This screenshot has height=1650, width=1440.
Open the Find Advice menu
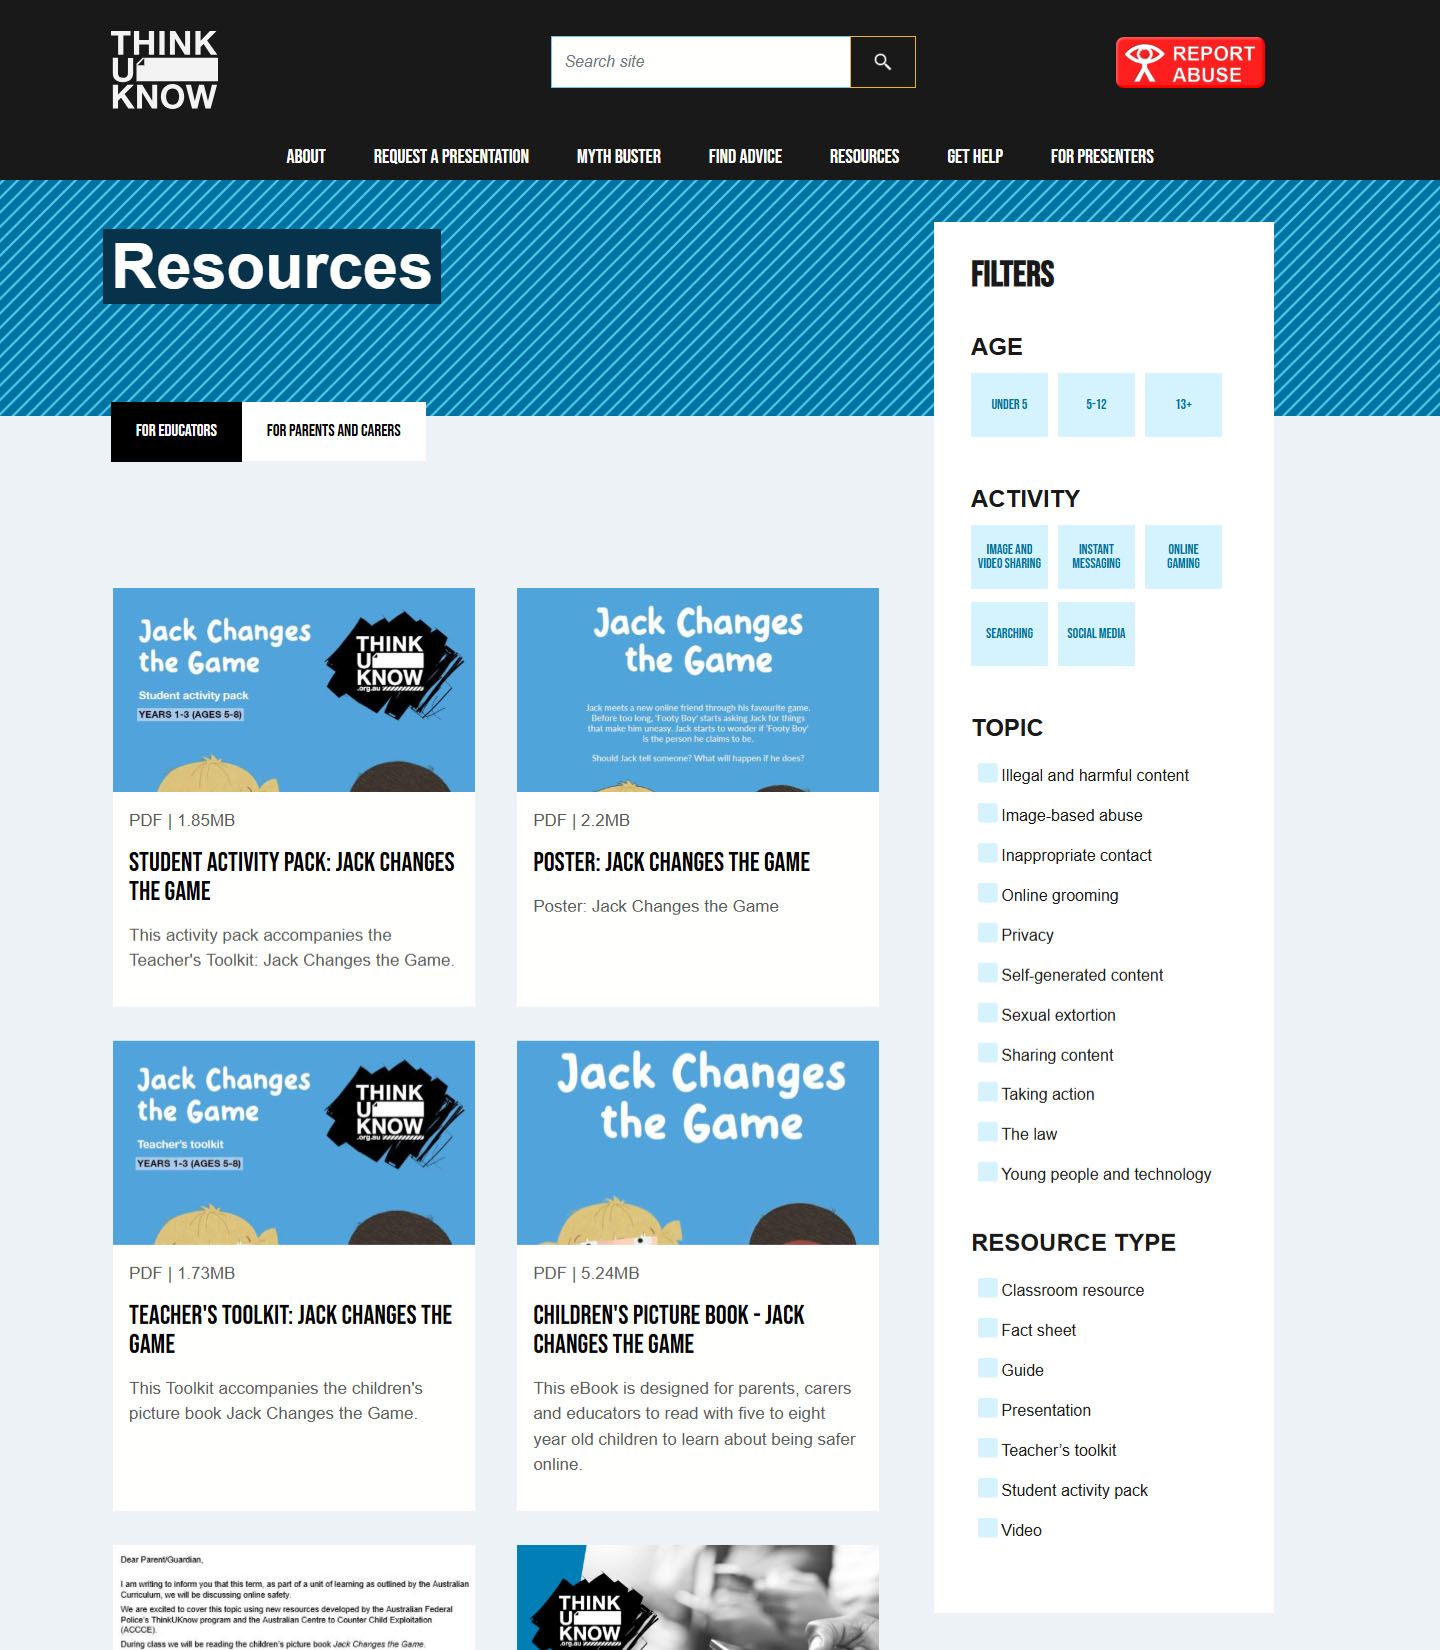[x=745, y=156]
